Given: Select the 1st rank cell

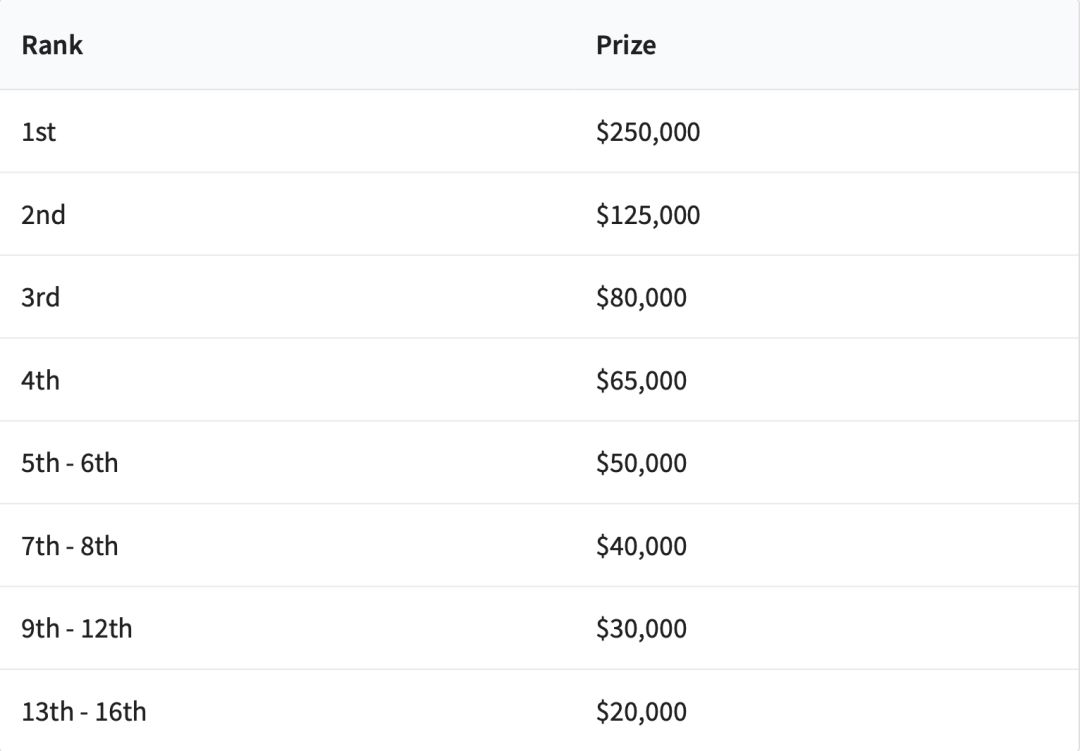Looking at the screenshot, I should [x=39, y=132].
